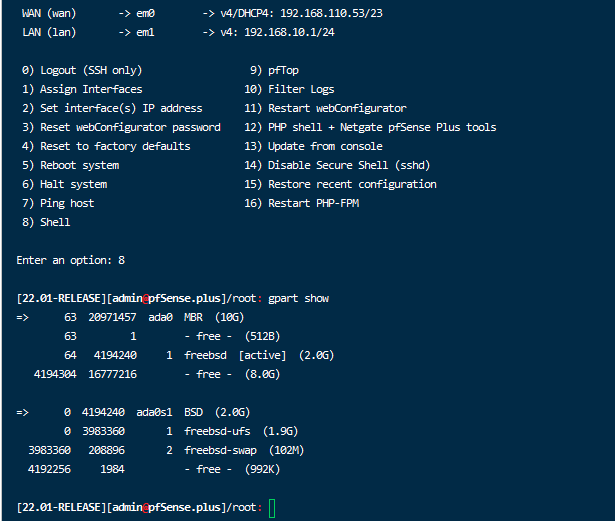This screenshot has height=521, width=615.
Task: Click the "freebsd-swap" partition row
Action: [222, 450]
